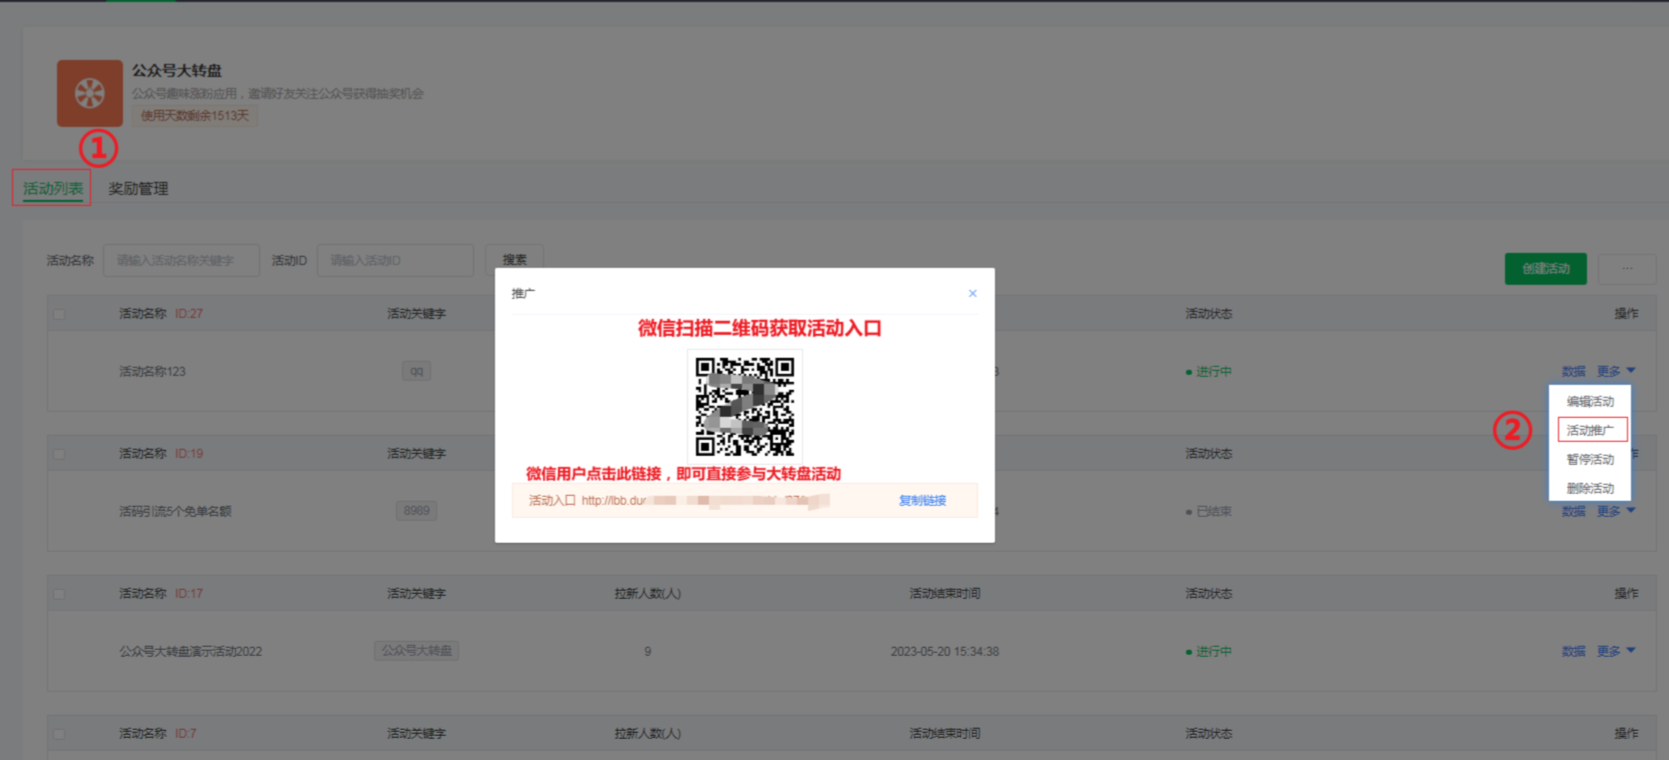Open the ellipsis more-options button

(x=1627, y=268)
